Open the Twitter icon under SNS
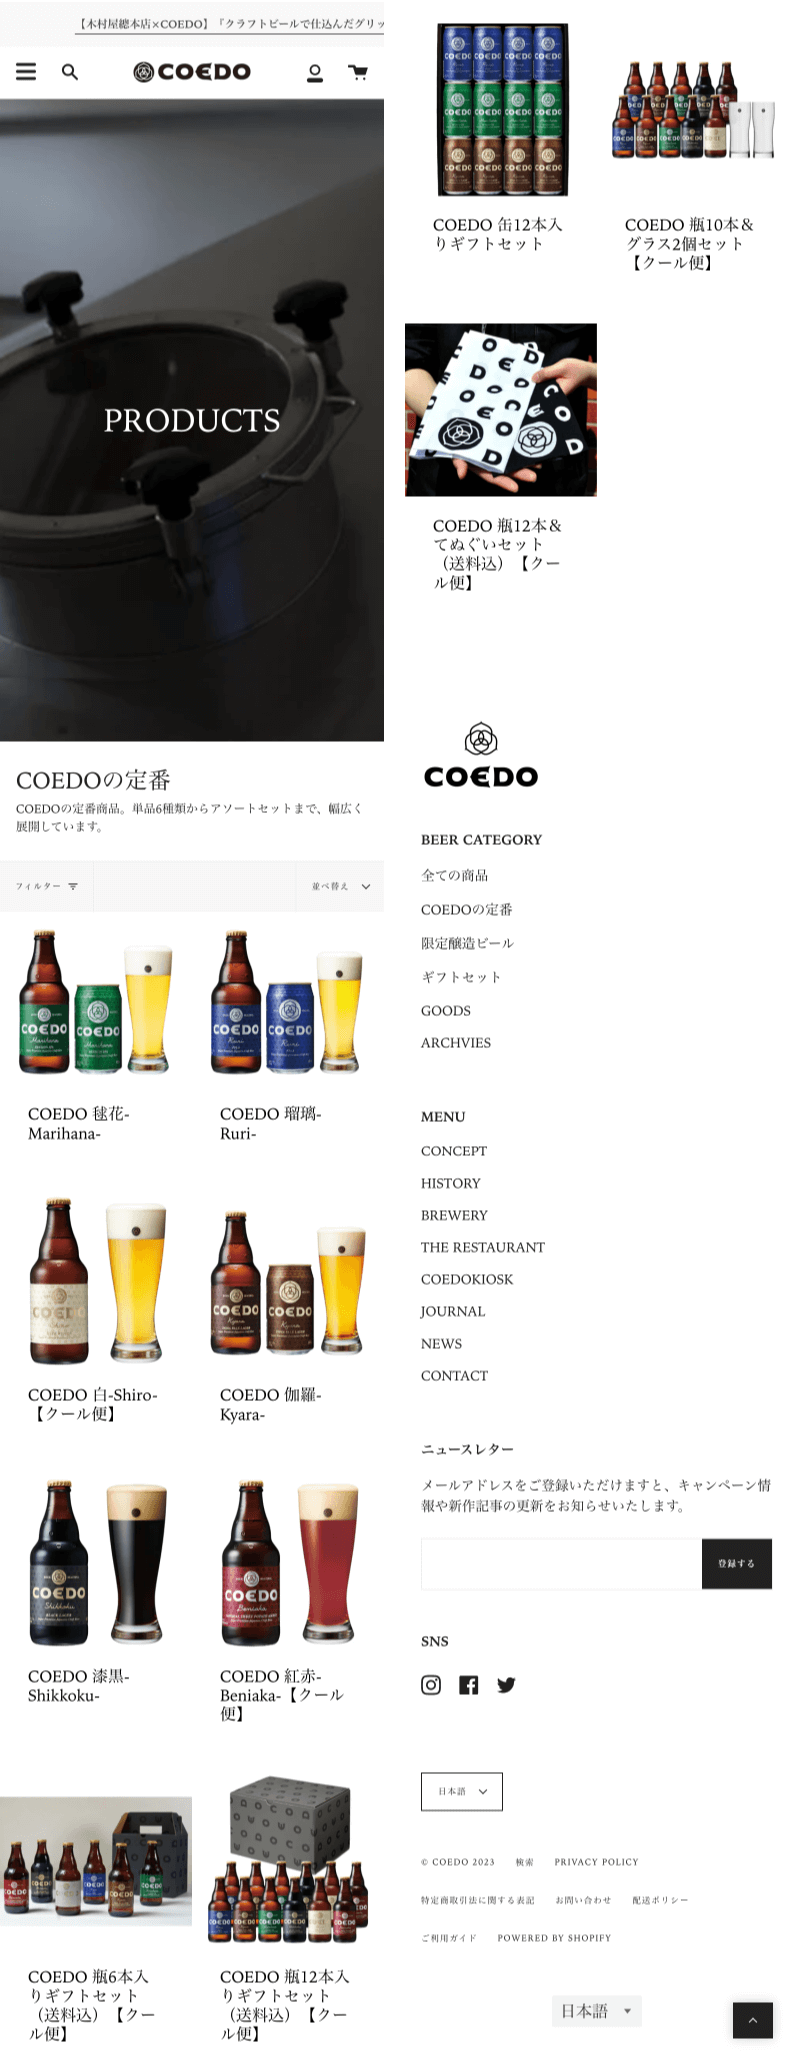 (506, 1685)
